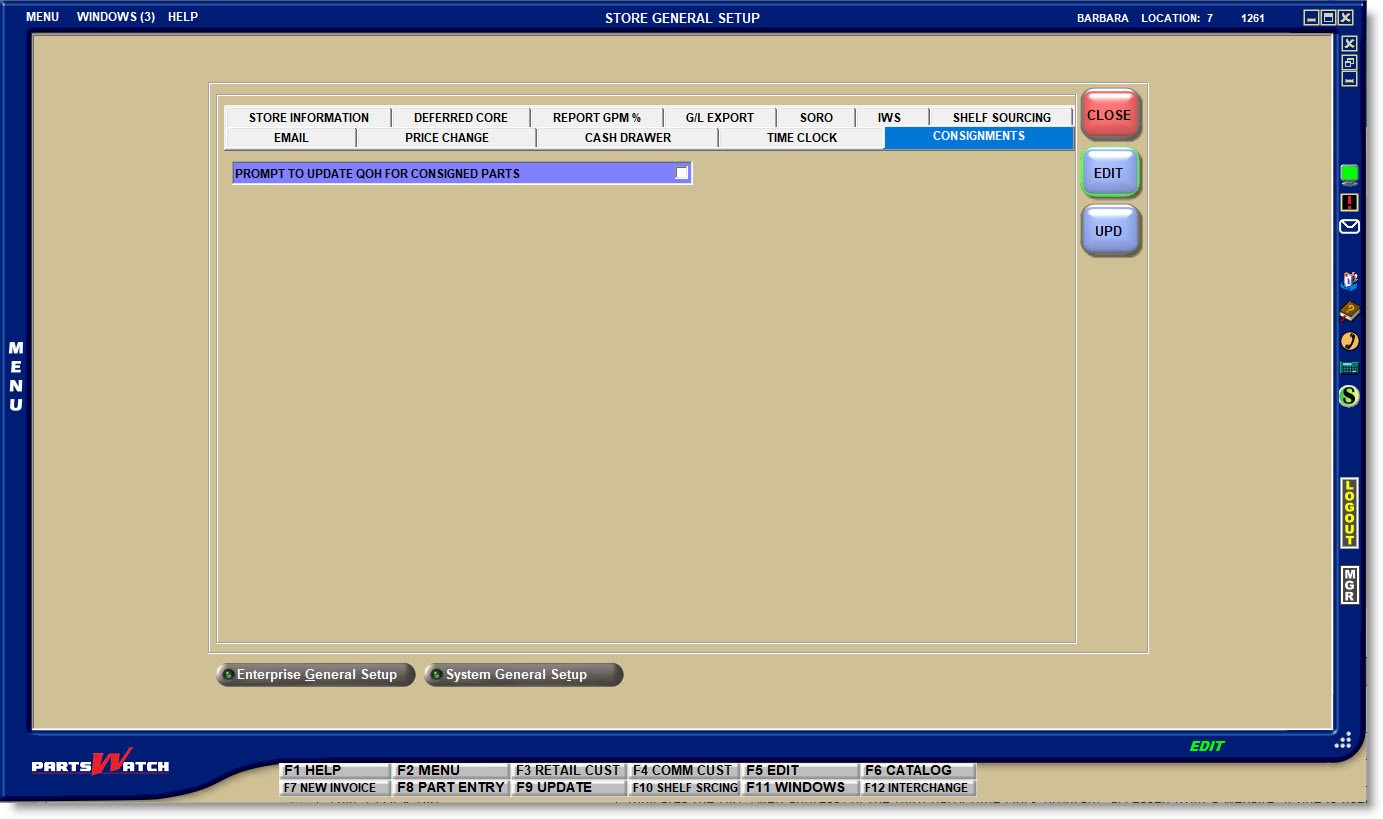Image resolution: width=1383 pixels, height=819 pixels.
Task: Toggle Prompt to Update QOH checkbox
Action: tap(681, 173)
